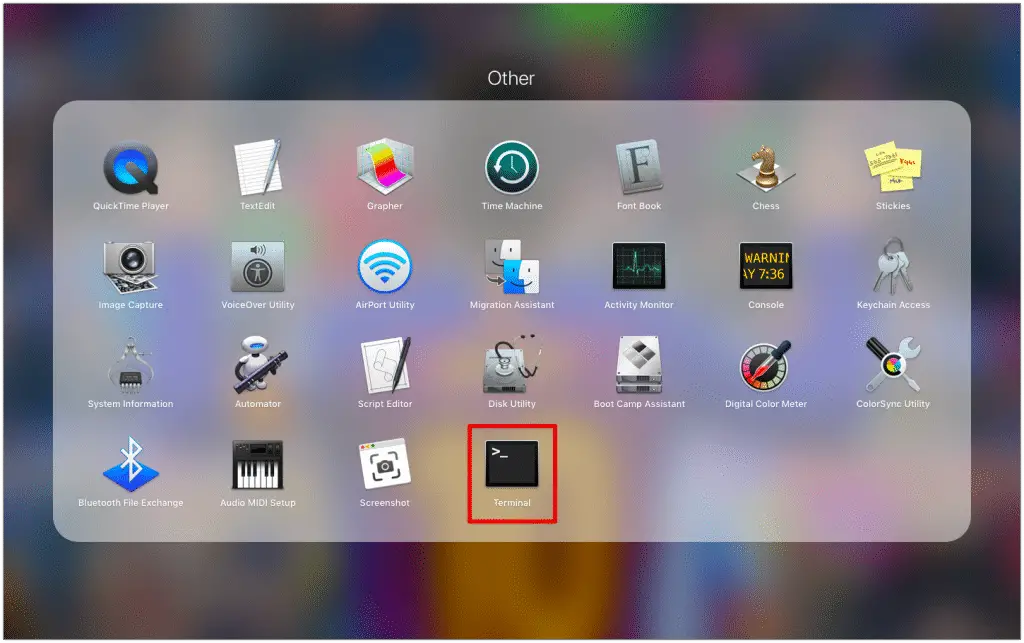The width and height of the screenshot is (1024, 643).
Task: Launch Stickies
Action: click(892, 170)
